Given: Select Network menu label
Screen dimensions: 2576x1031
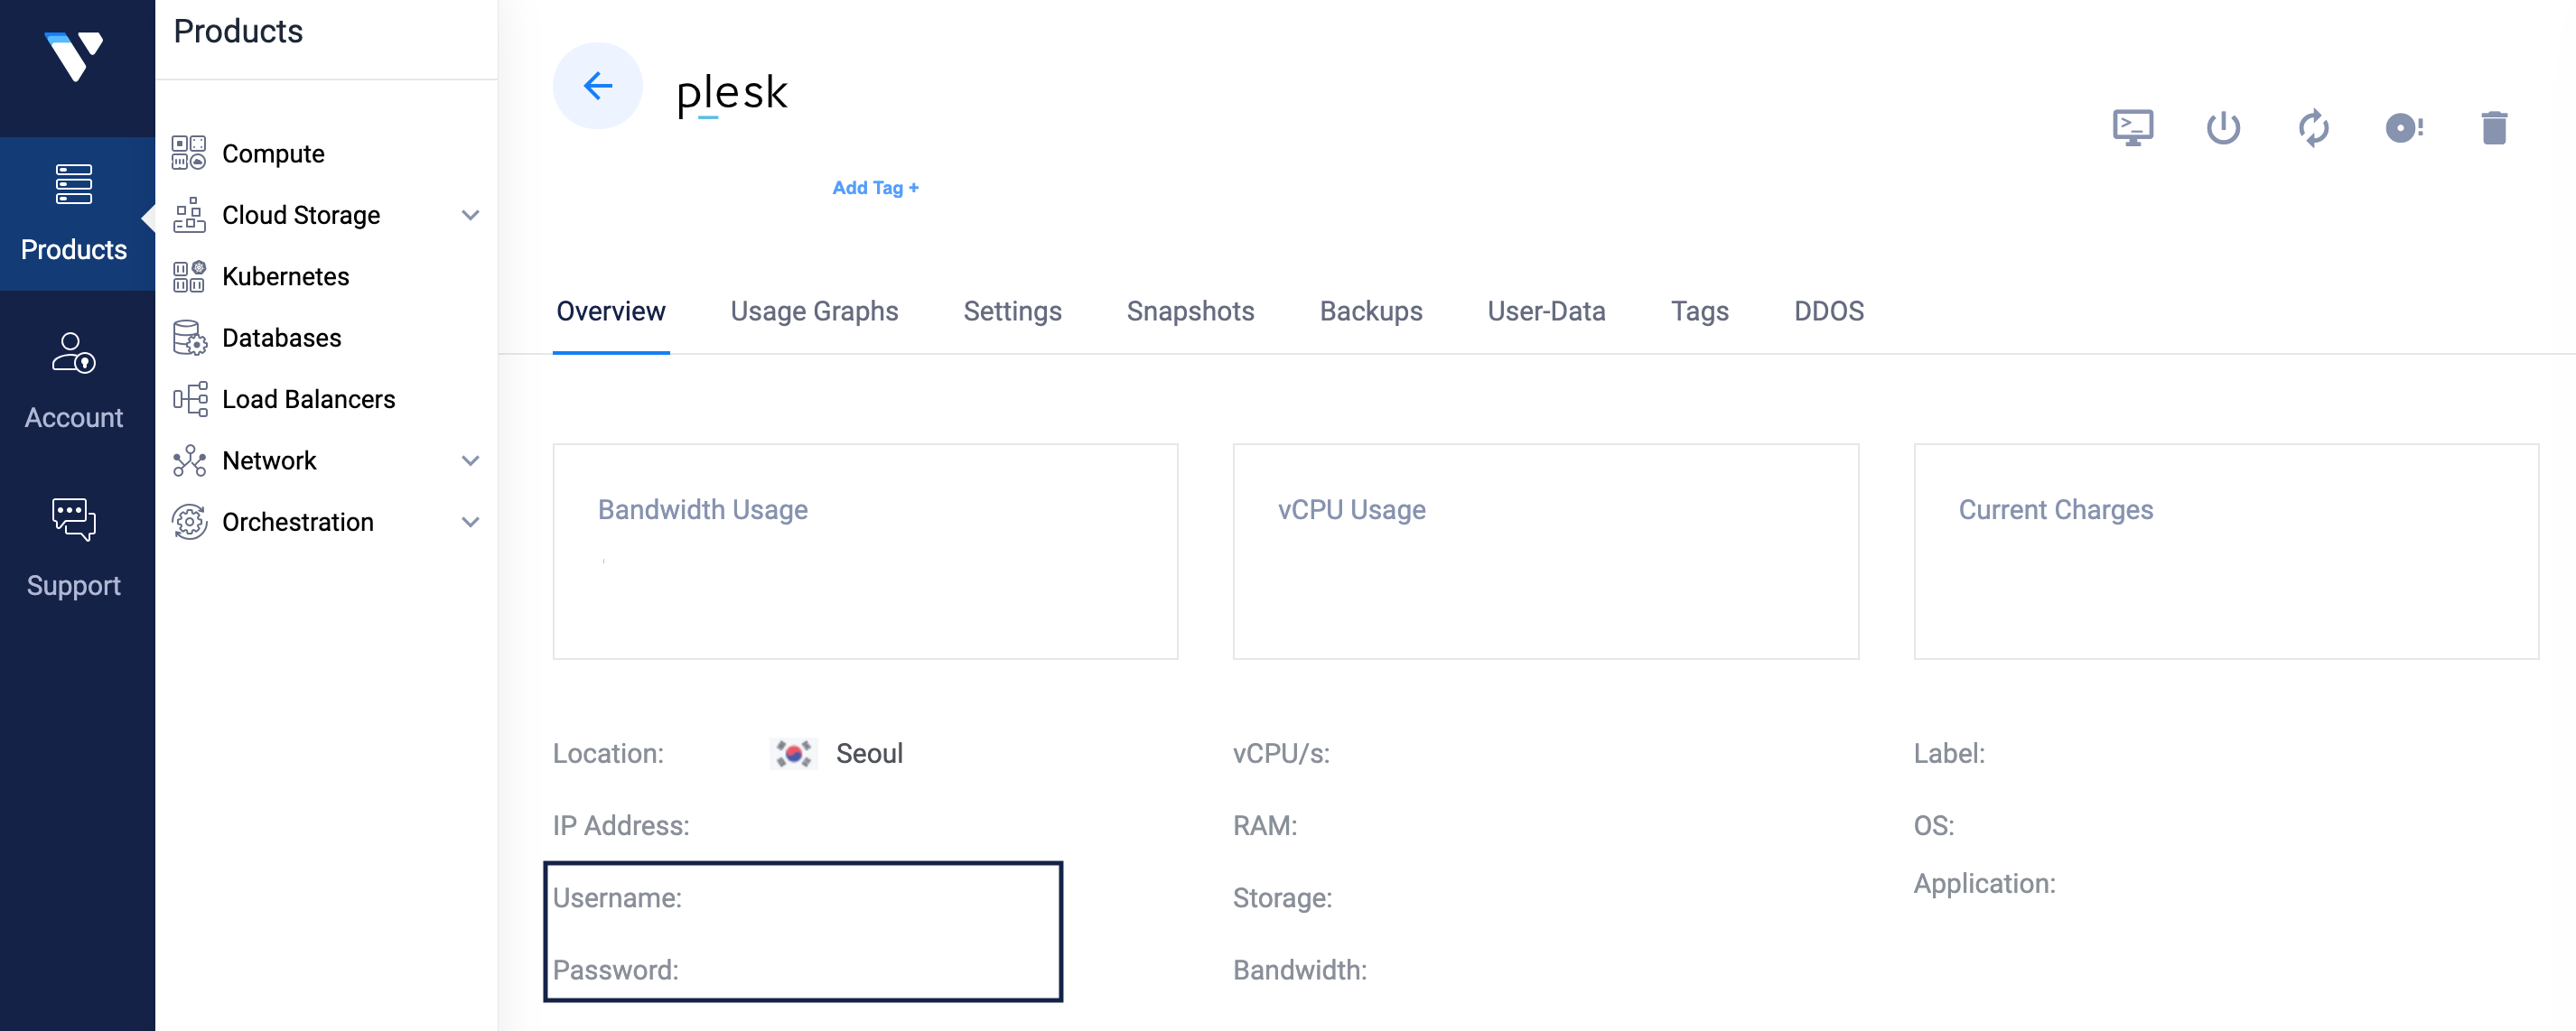Looking at the screenshot, I should pos(269,460).
